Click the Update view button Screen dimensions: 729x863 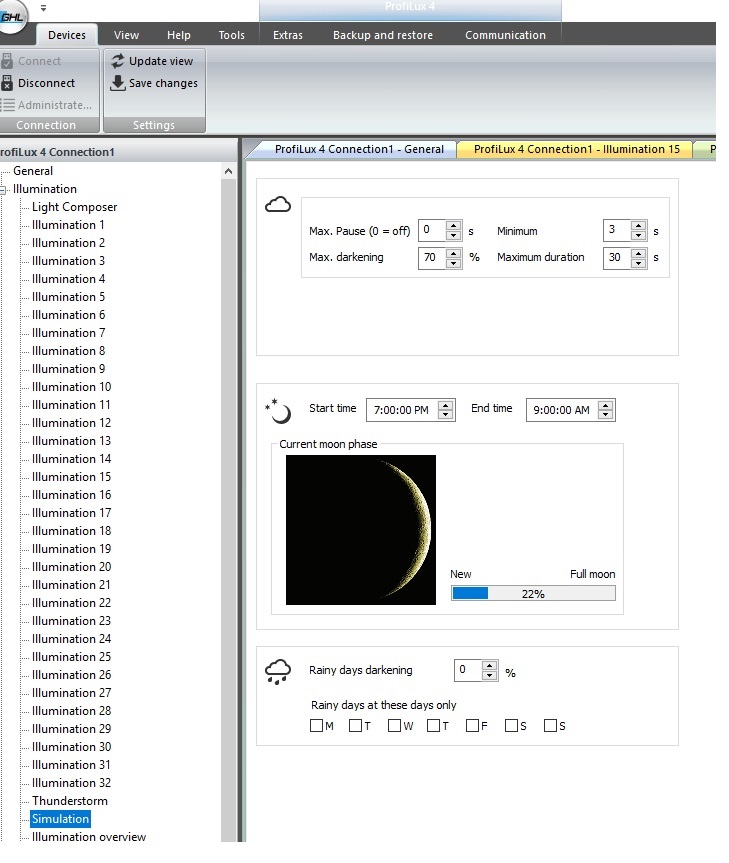tap(152, 61)
